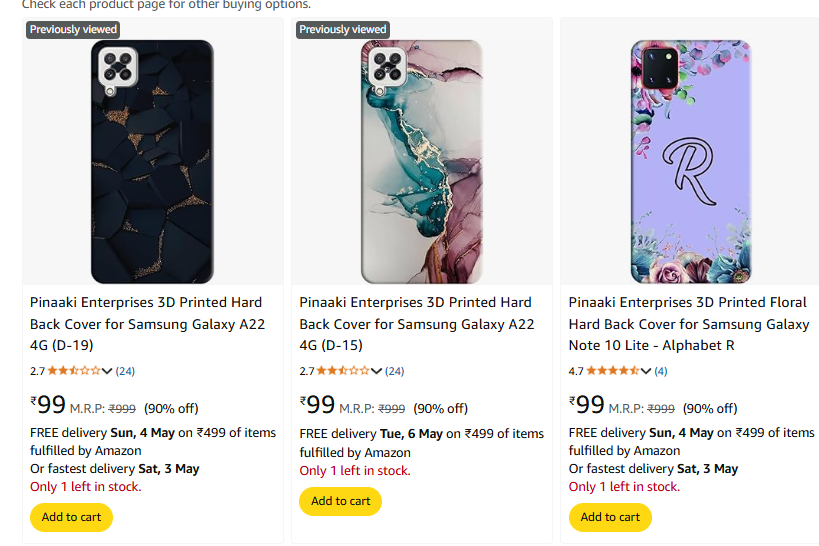The height and width of the screenshot is (546, 819).
Task: Add the Alphabet R Note 10 Lite cover to cart
Action: point(610,517)
